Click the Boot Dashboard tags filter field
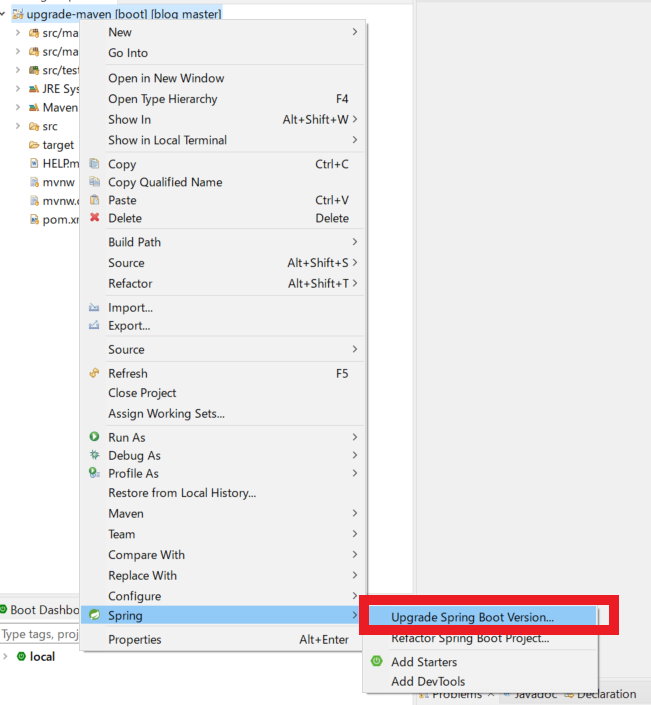The height and width of the screenshot is (705, 651). coord(40,634)
